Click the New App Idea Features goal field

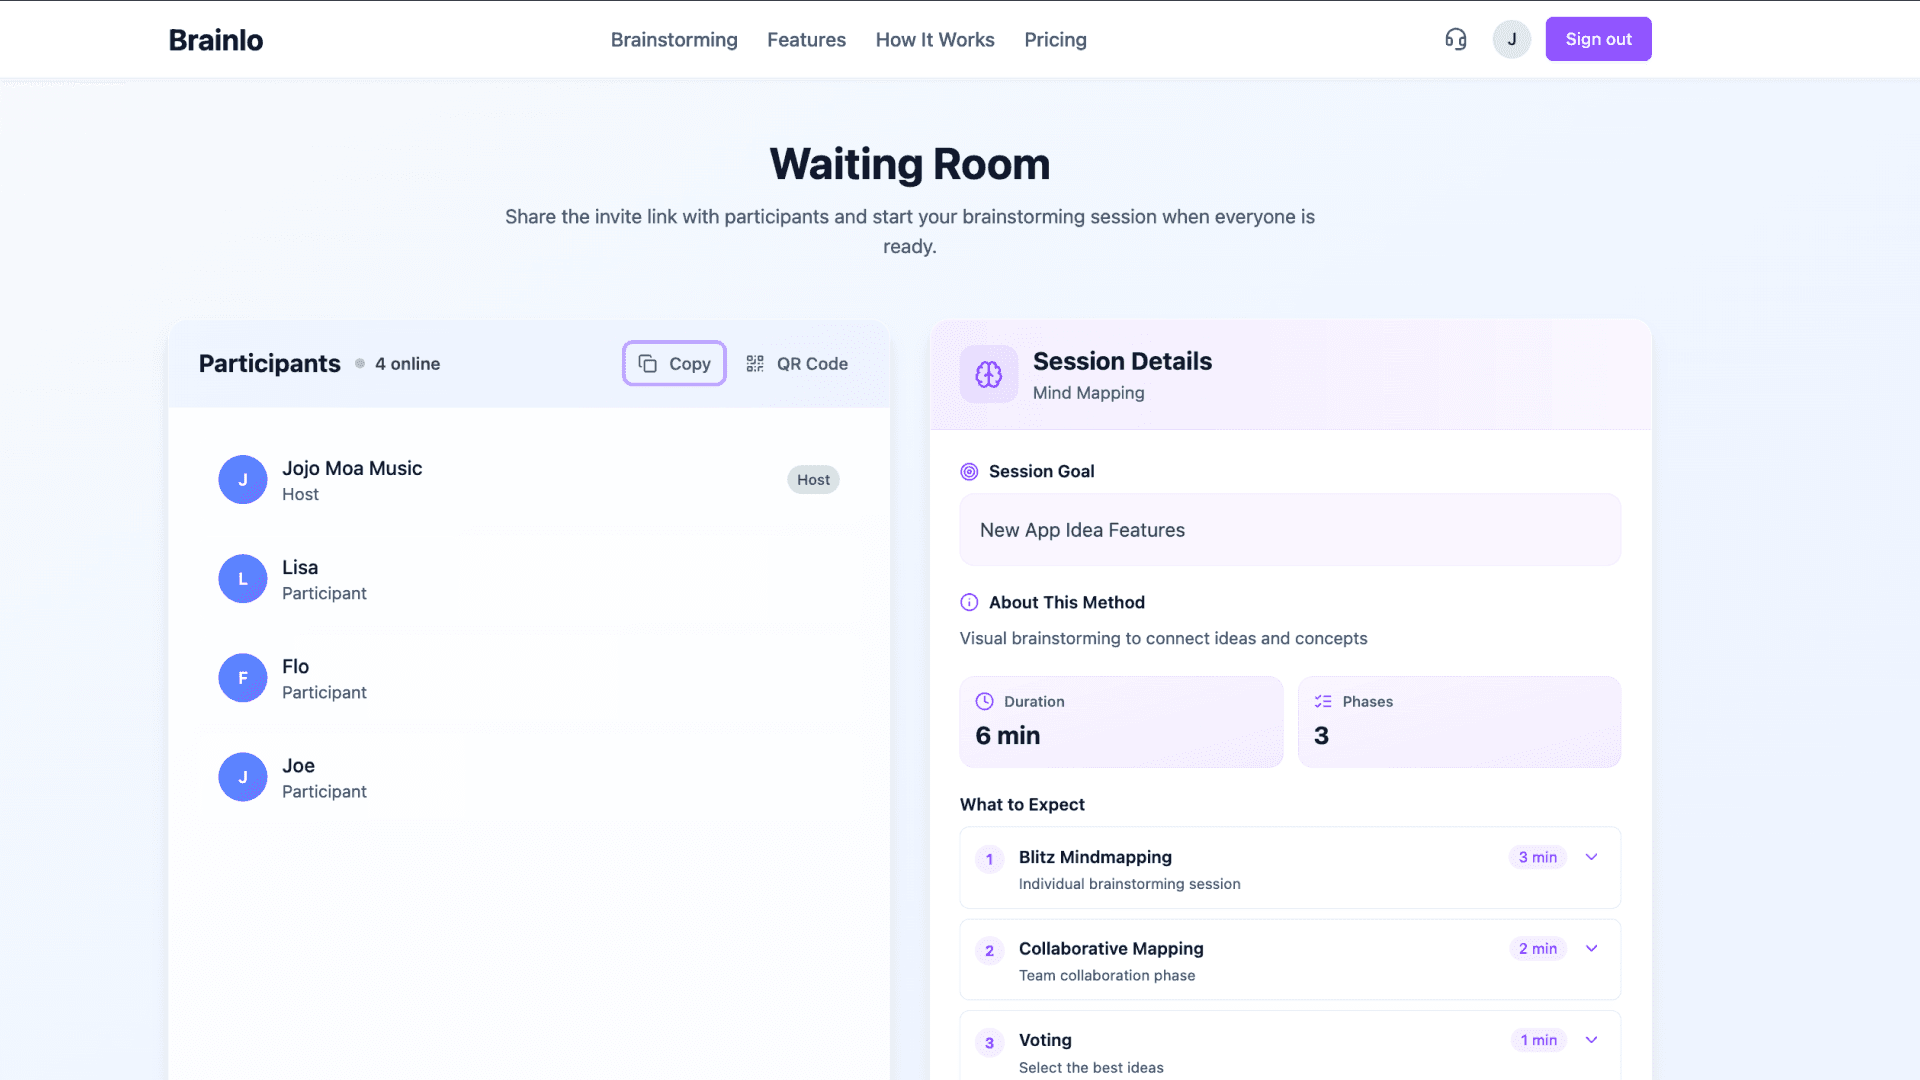(1289, 530)
